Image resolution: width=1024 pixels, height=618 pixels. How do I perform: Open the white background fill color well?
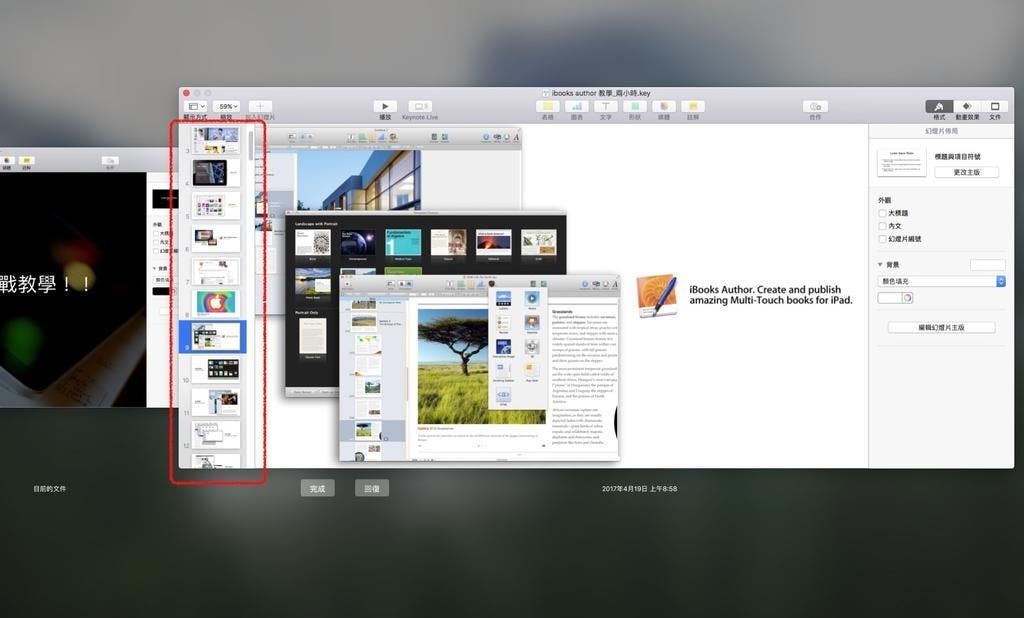[x=889, y=298]
